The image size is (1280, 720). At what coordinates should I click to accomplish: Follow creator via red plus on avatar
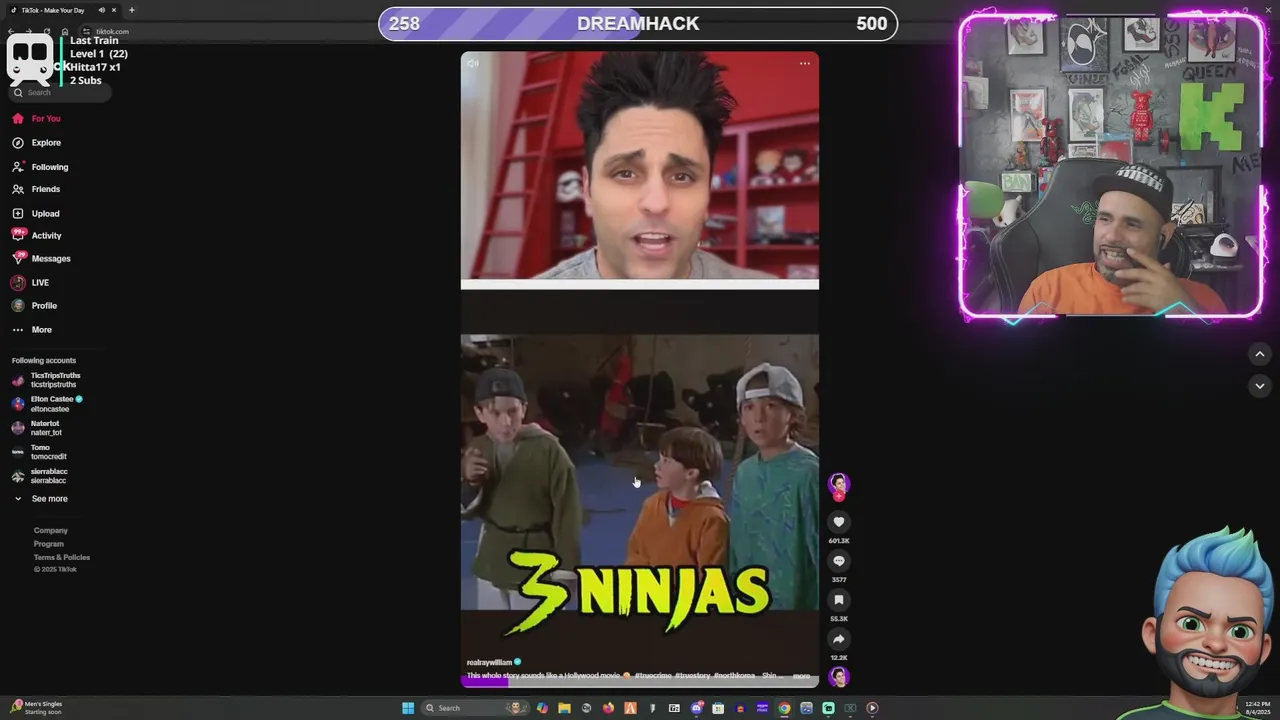[839, 496]
